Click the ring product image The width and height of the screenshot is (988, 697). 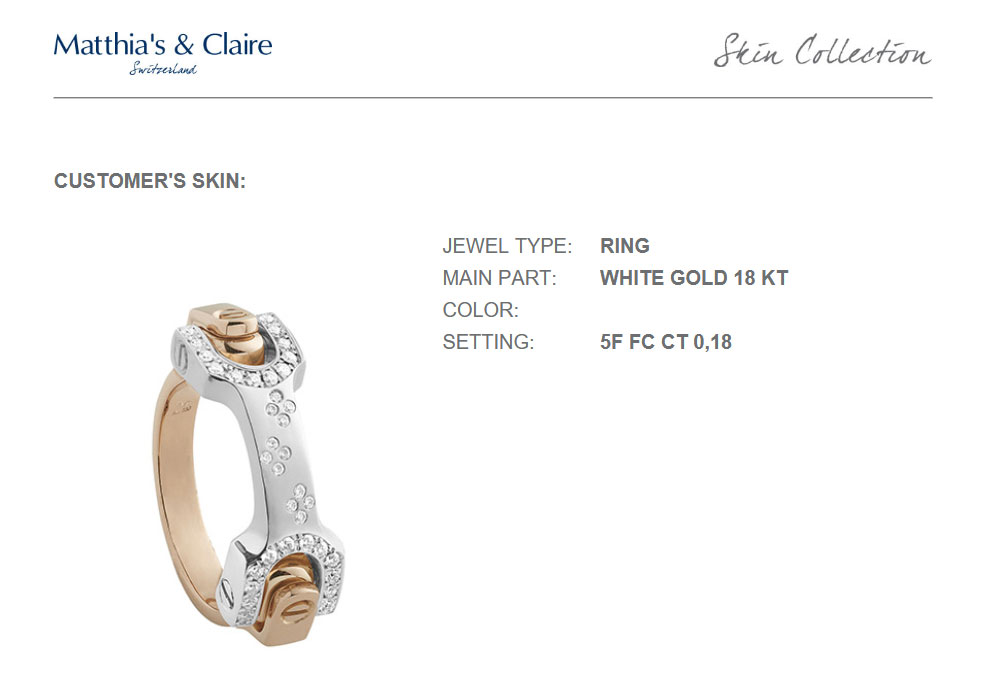tap(248, 475)
